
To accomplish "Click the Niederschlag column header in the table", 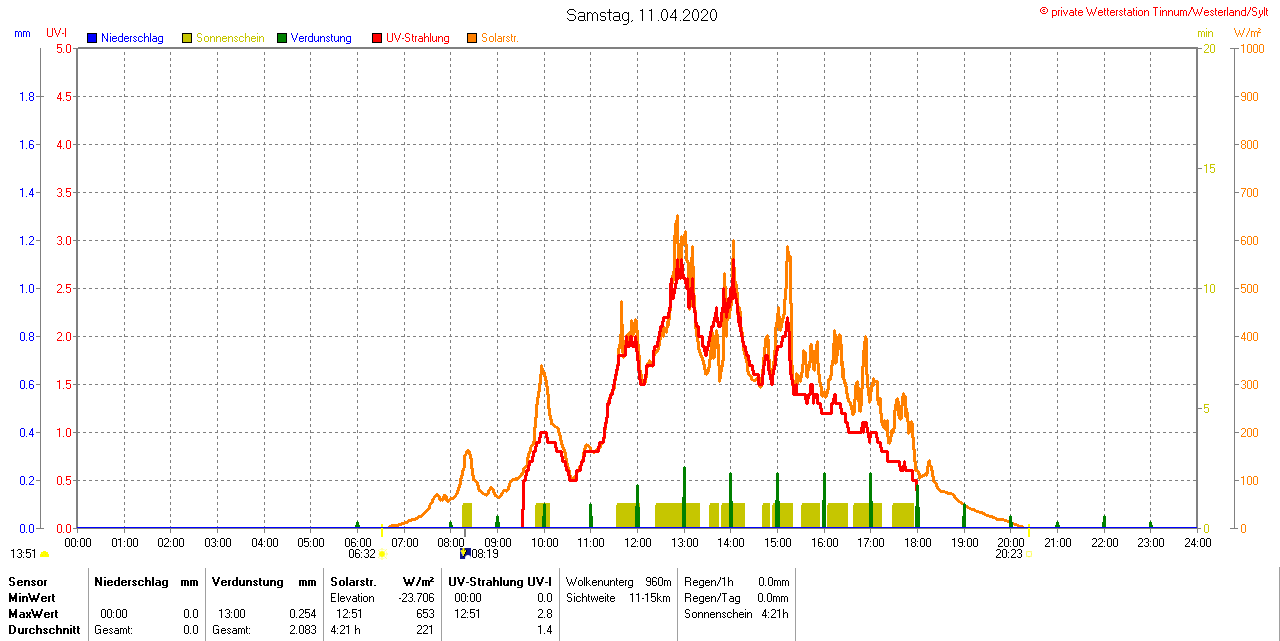I will point(131,582).
